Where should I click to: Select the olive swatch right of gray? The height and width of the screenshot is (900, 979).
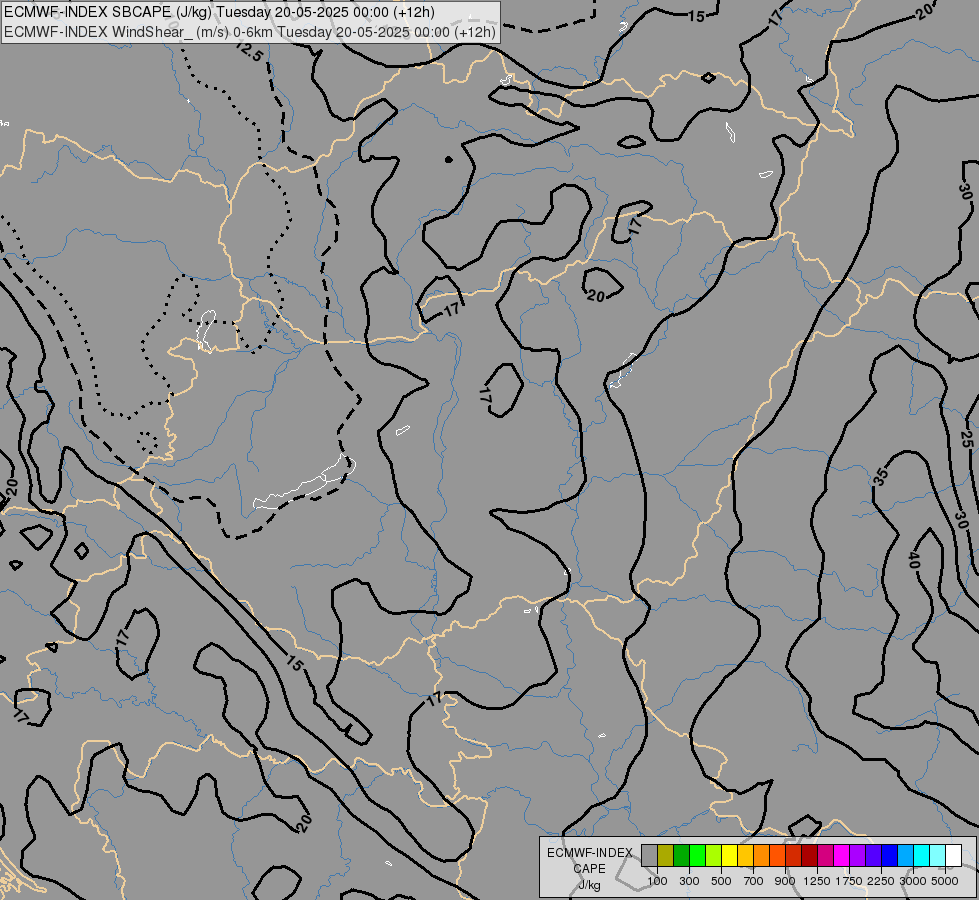[666, 855]
